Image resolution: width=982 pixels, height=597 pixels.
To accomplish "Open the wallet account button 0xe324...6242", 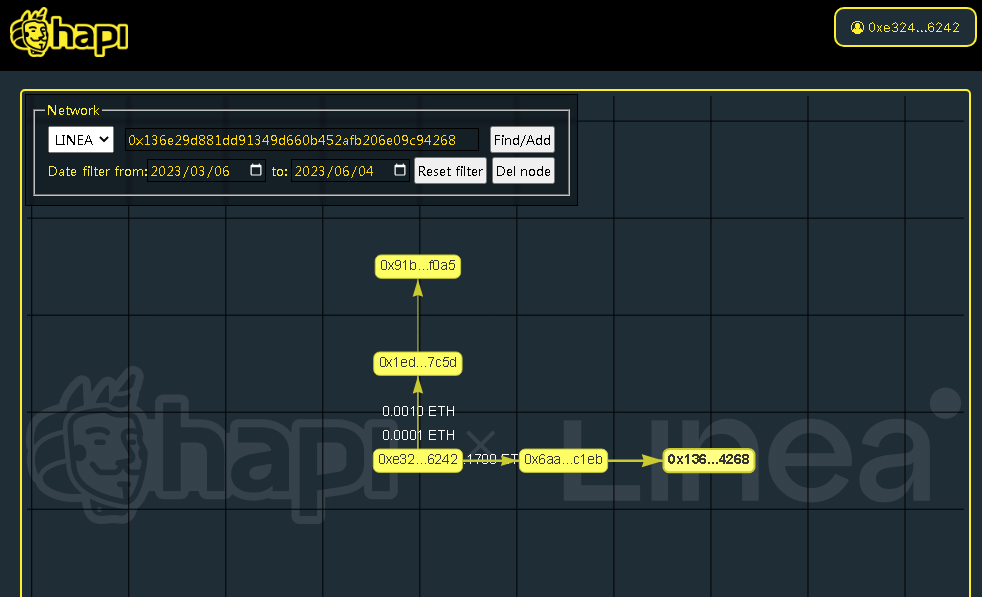I will click(905, 28).
